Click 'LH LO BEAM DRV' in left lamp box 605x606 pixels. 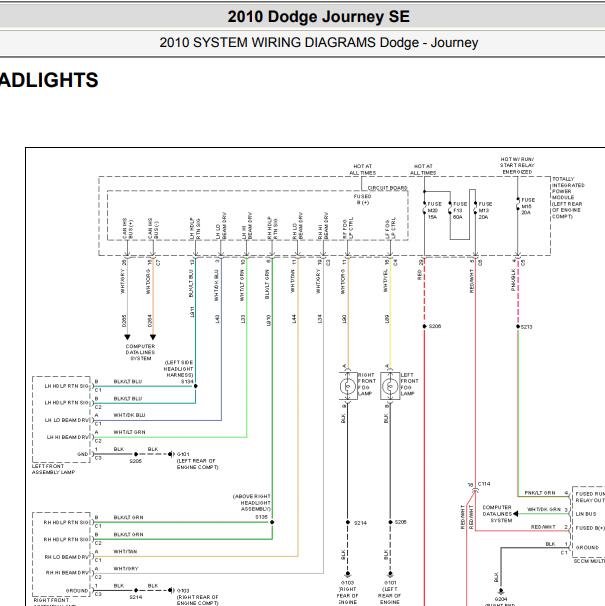[67, 420]
